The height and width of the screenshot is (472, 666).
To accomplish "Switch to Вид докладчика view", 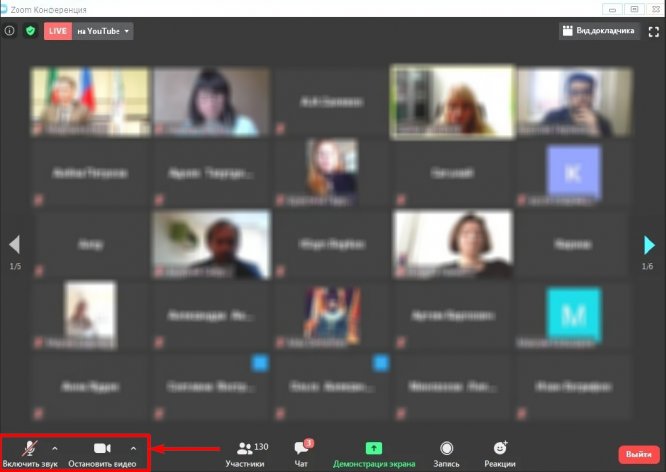I will pyautogui.click(x=599, y=31).
